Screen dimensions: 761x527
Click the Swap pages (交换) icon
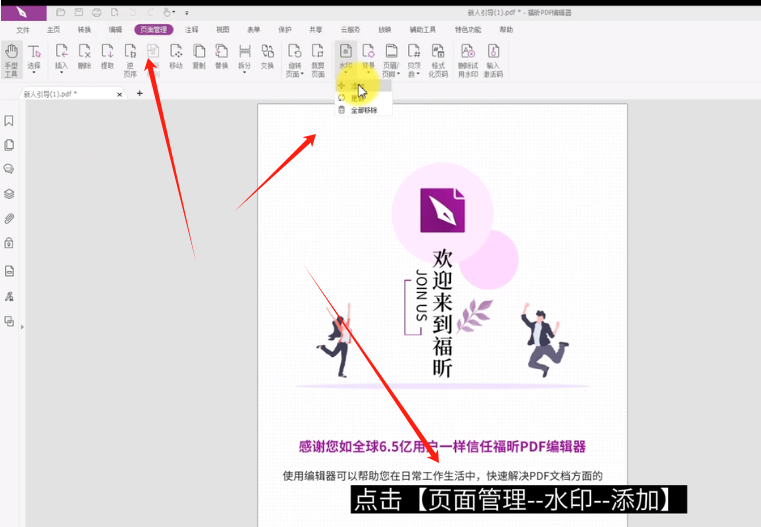(267, 56)
